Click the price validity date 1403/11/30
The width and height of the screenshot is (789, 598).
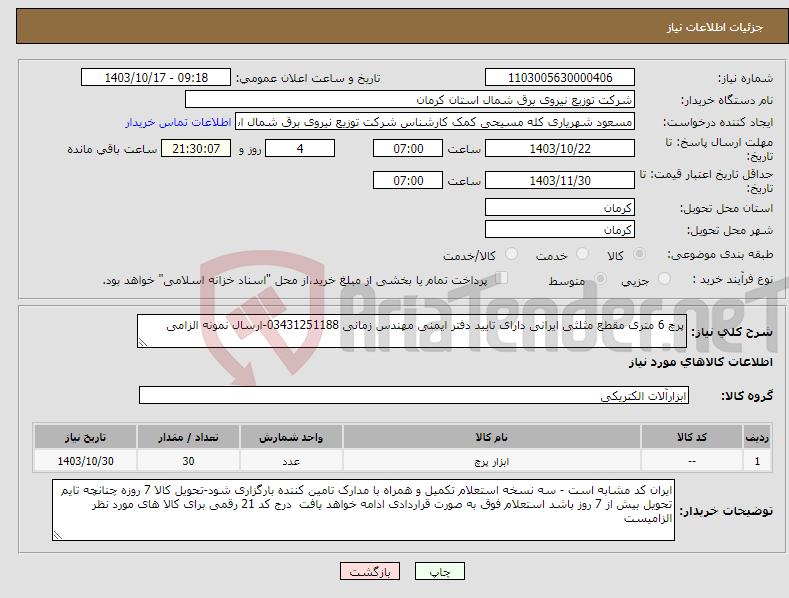tap(560, 180)
